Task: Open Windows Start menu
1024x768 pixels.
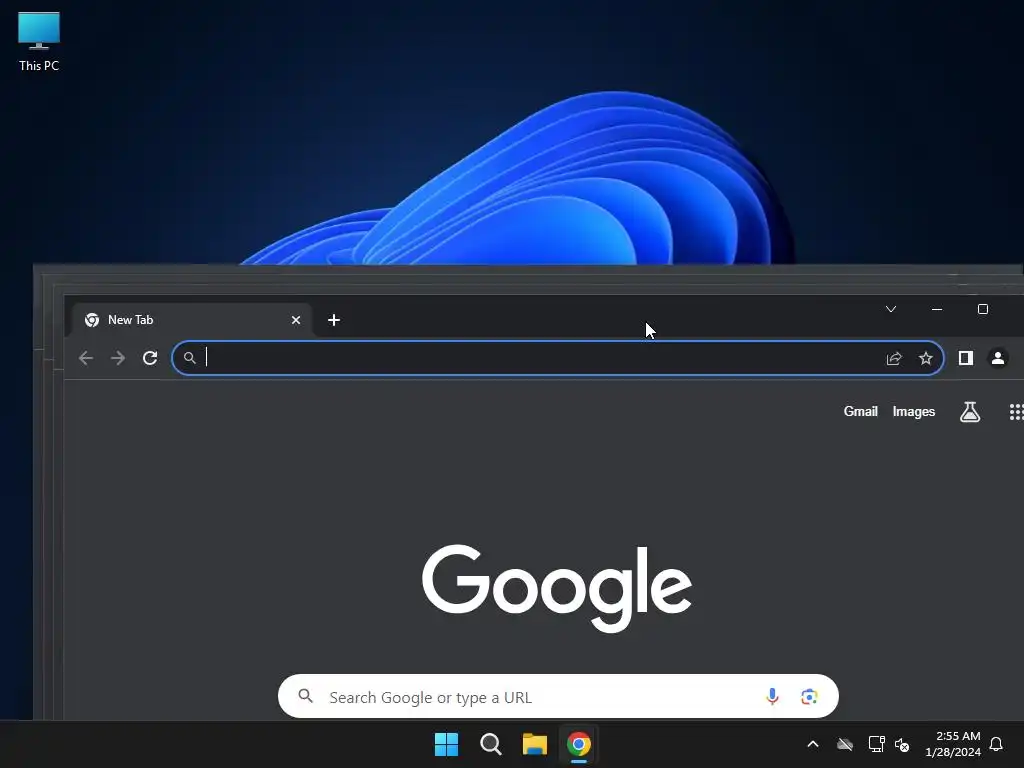Action: tap(447, 744)
